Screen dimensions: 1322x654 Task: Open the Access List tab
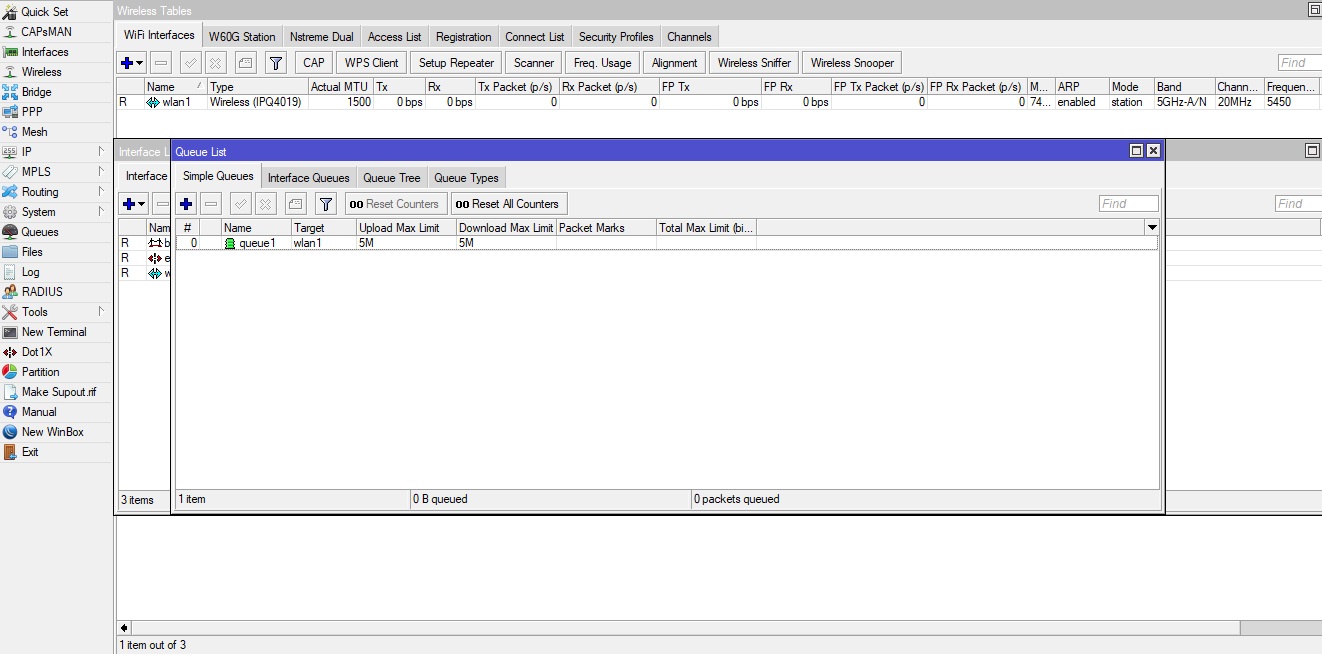pos(394,37)
